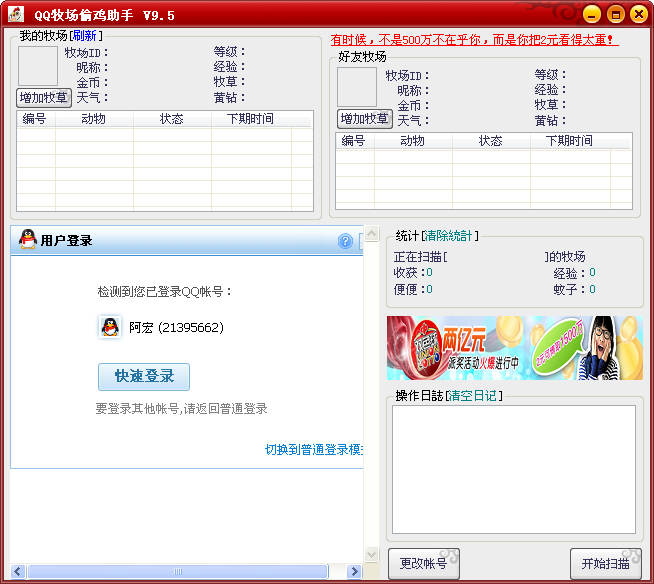
Task: Sort my ranch table by 动物
Action: tap(94, 119)
